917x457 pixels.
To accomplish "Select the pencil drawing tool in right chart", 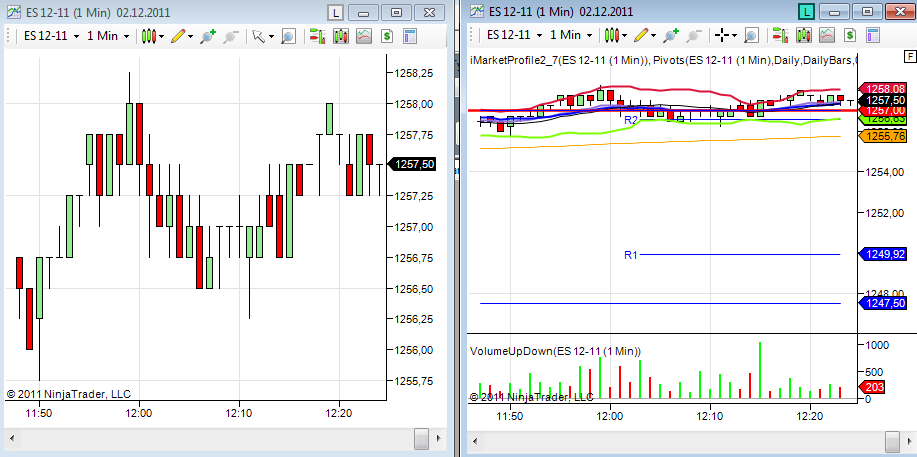I will coord(641,35).
